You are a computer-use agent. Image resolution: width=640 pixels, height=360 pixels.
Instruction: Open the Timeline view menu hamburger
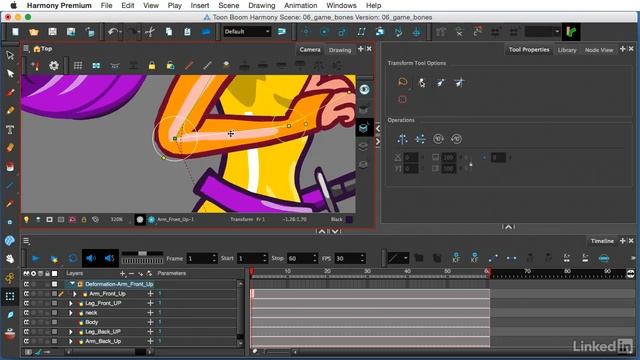click(27, 241)
